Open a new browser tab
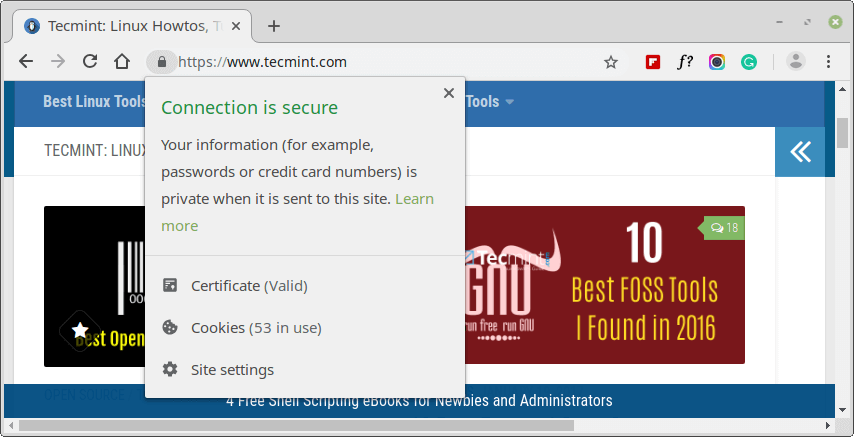The width and height of the screenshot is (854, 437). click(x=274, y=26)
